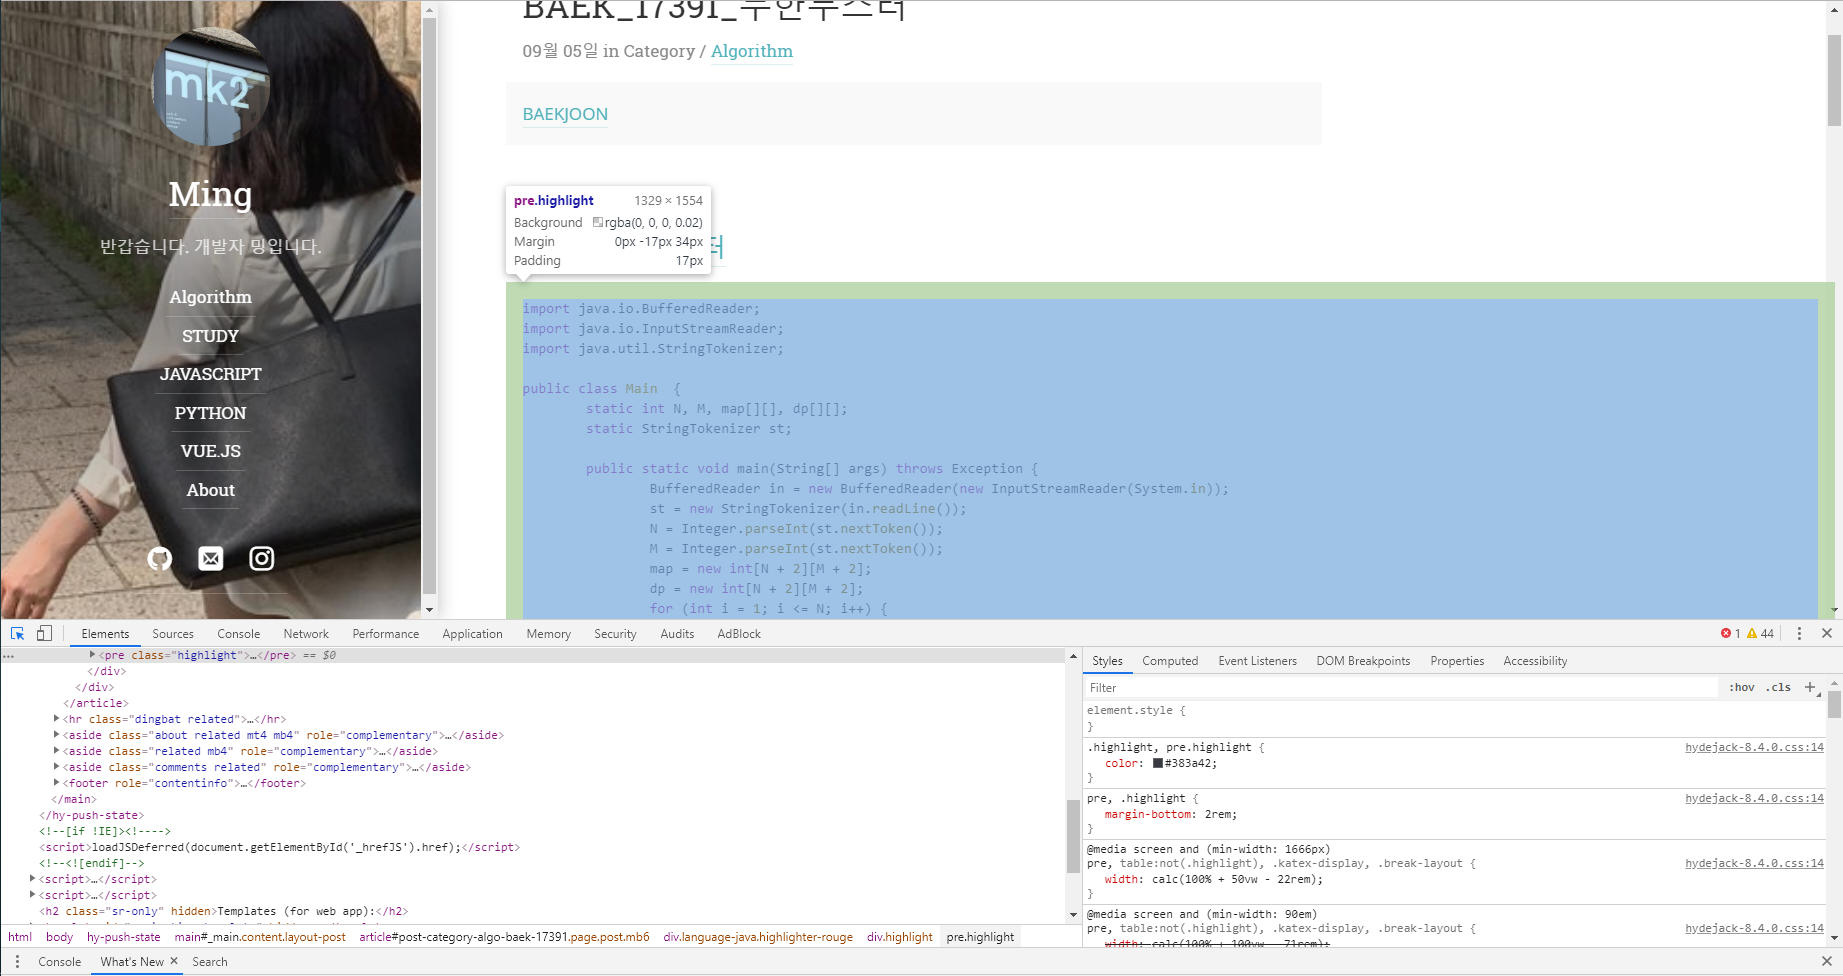Toggle device toolbar icon in DevTools
Viewport: 1843px width, 976px height.
pos(44,633)
